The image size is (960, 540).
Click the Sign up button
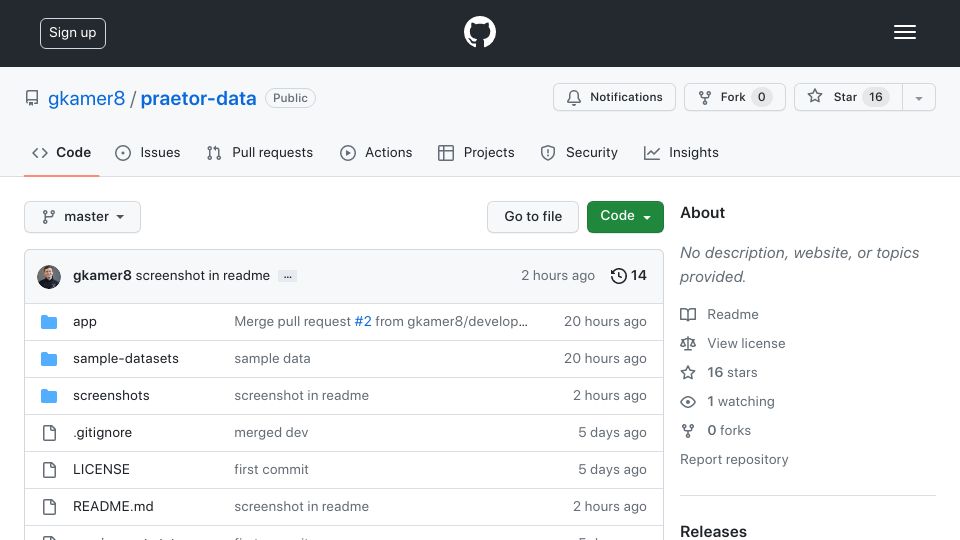tap(73, 33)
